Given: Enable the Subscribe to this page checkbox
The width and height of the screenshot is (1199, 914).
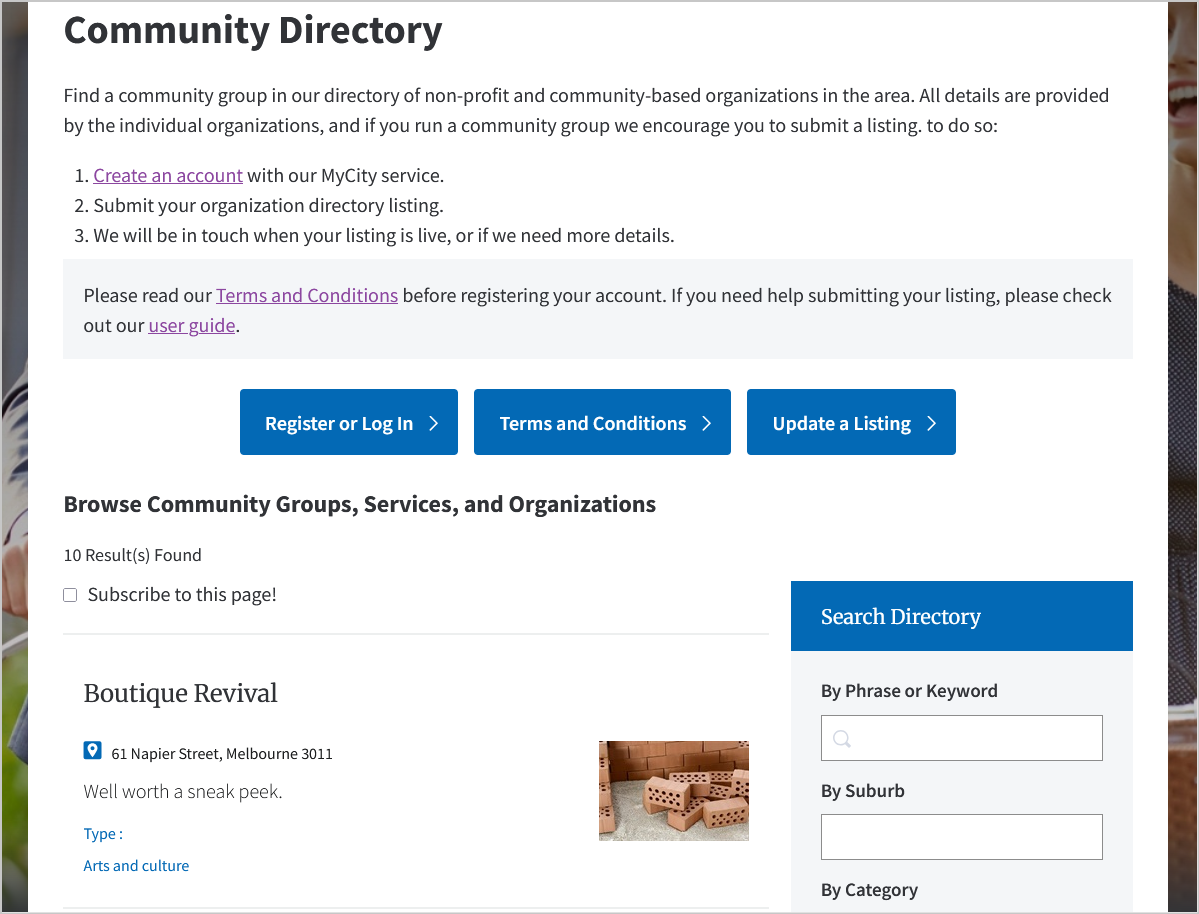Looking at the screenshot, I should [70, 594].
